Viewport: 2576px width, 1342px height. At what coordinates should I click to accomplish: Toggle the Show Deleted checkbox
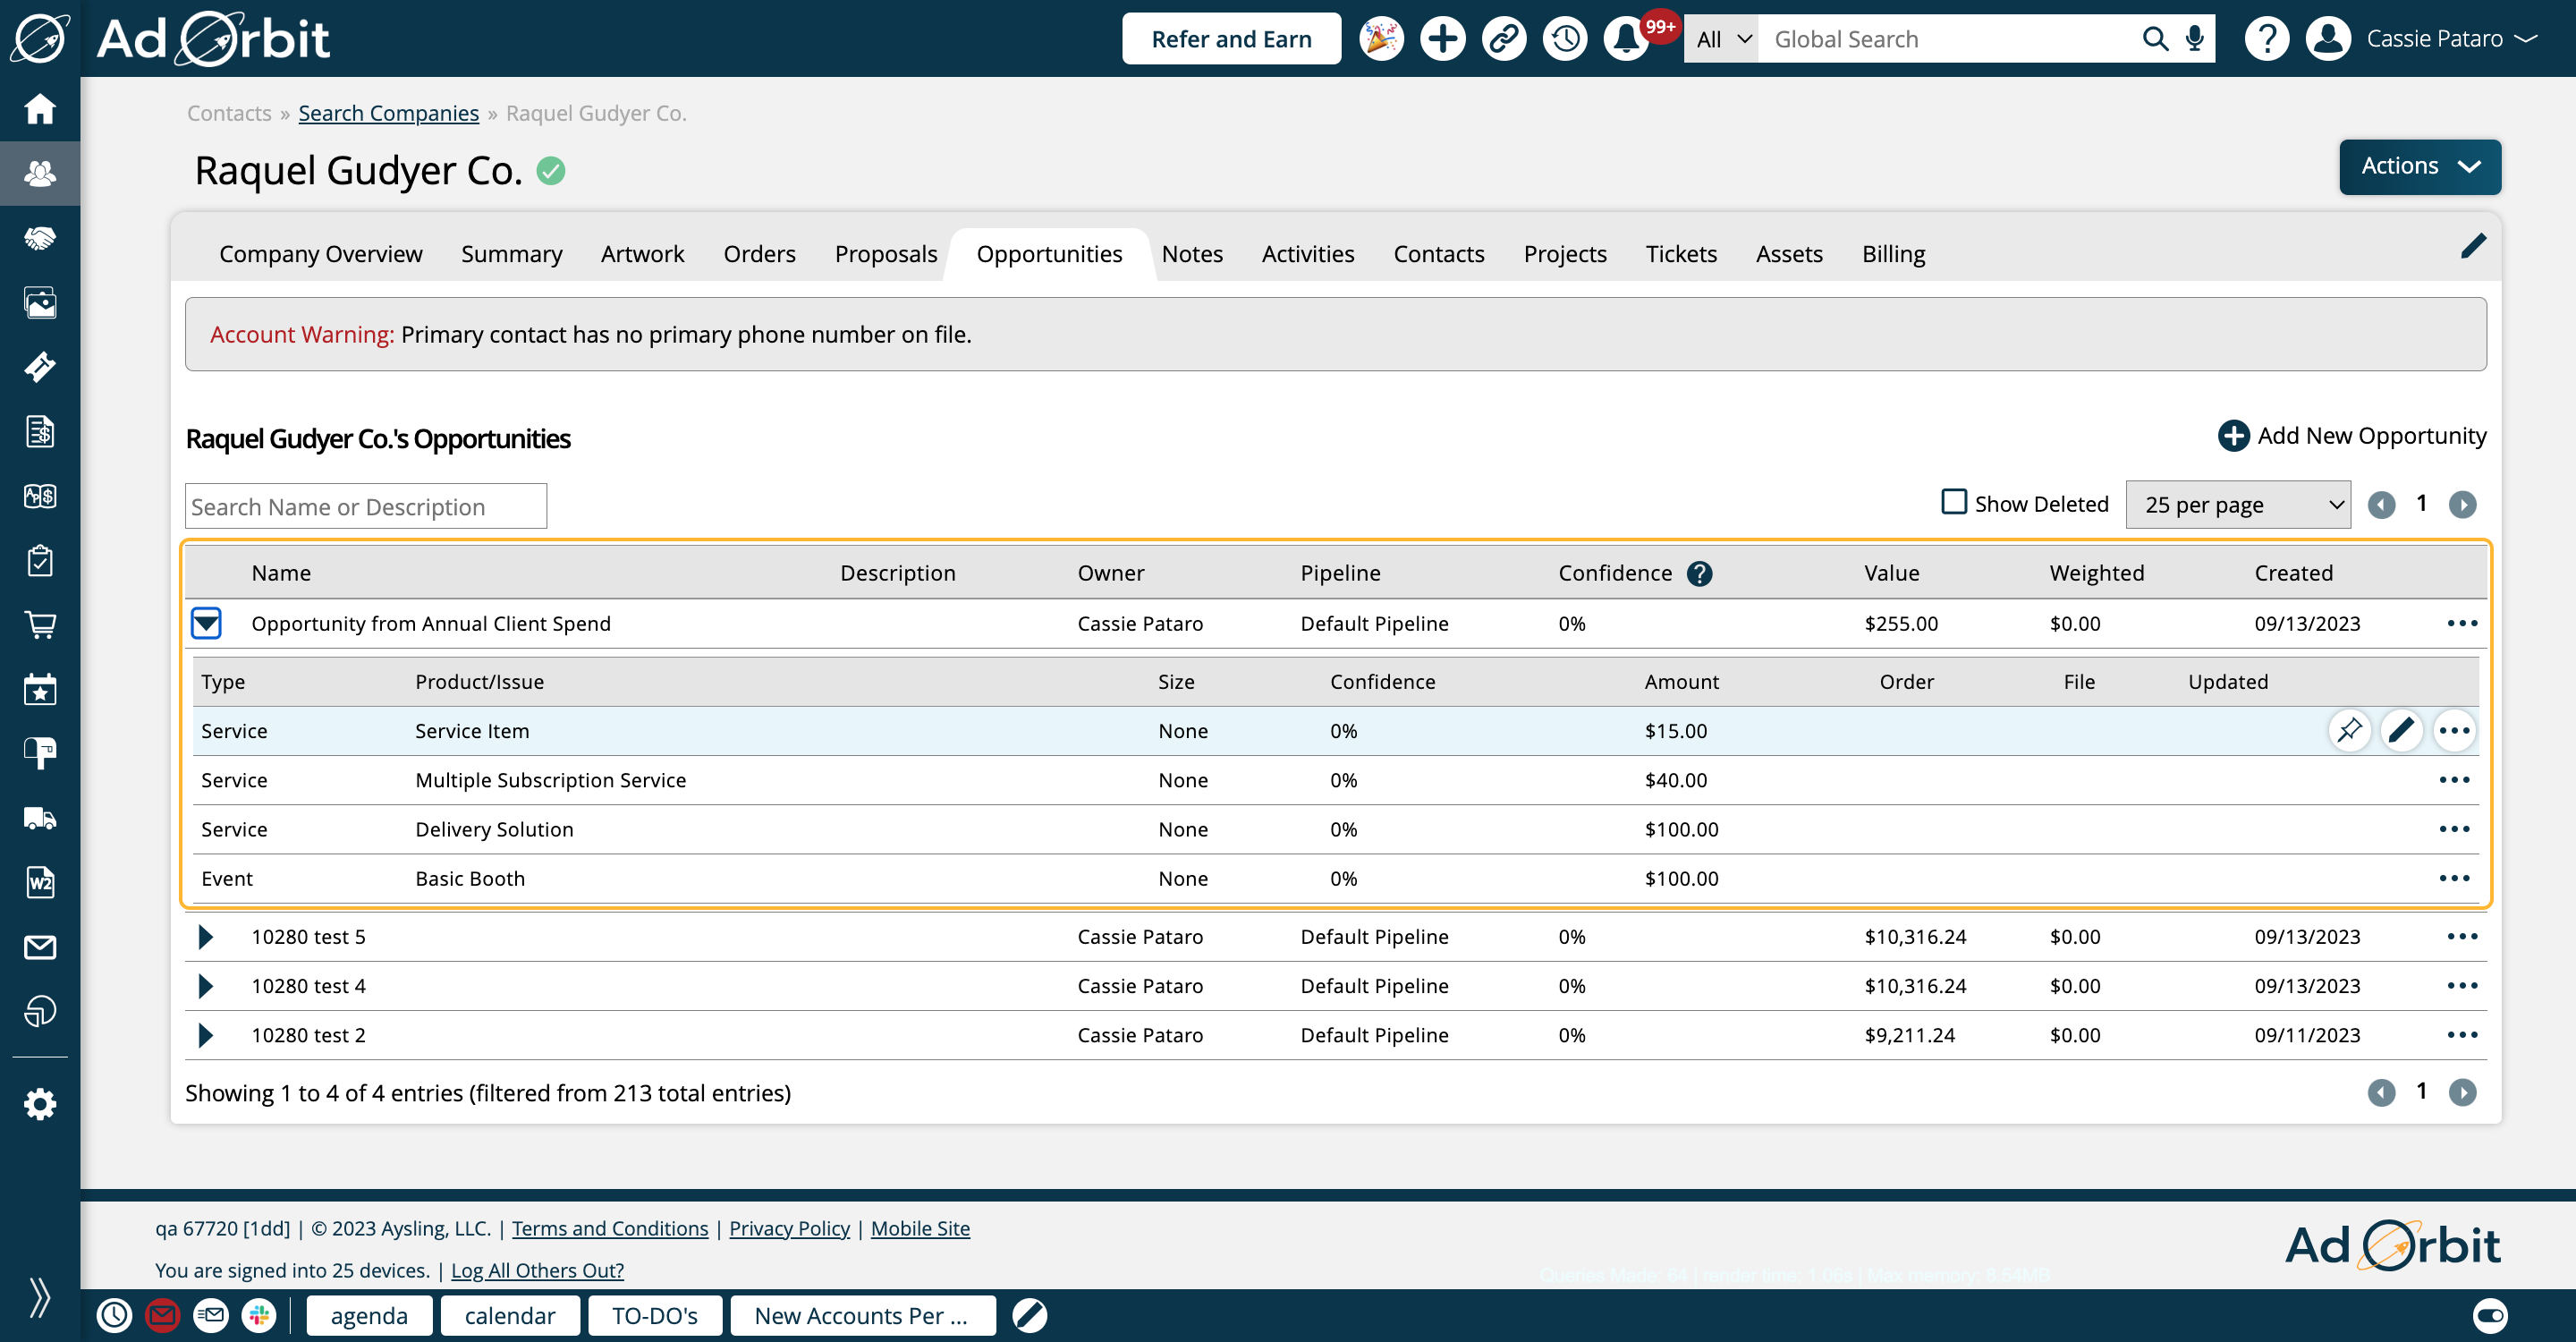coord(1953,502)
